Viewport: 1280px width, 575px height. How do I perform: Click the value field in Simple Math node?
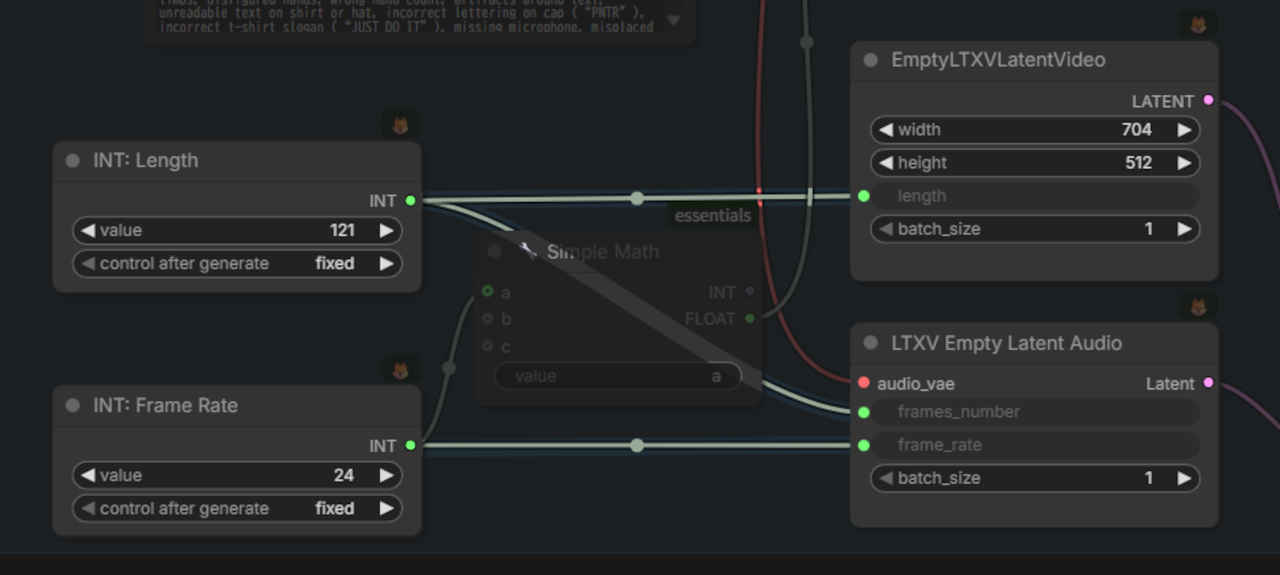pos(617,377)
